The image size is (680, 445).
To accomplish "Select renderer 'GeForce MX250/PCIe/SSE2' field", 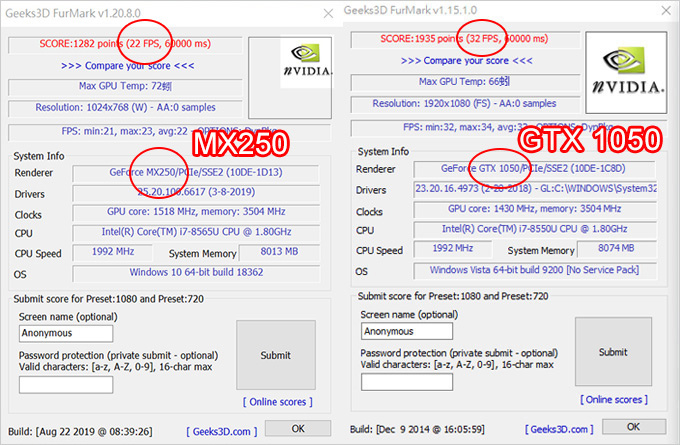I will pyautogui.click(x=196, y=173).
